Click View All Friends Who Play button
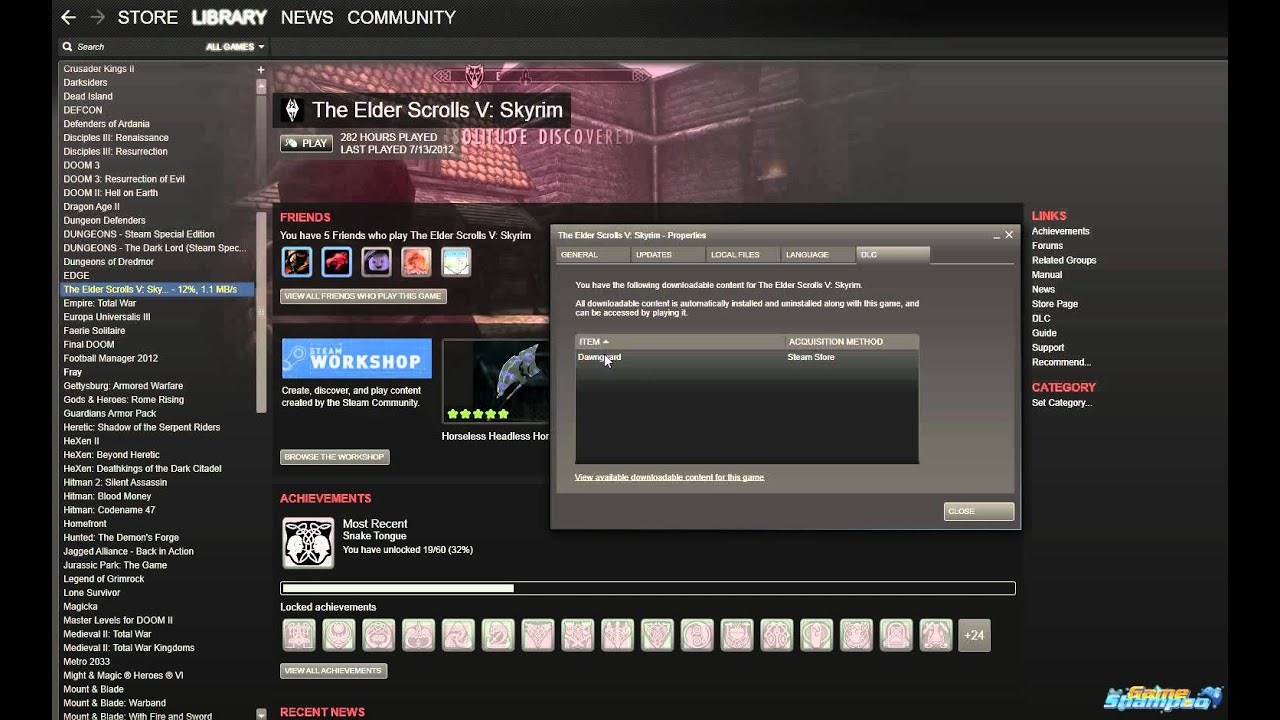Image resolution: width=1280 pixels, height=720 pixels. [363, 296]
